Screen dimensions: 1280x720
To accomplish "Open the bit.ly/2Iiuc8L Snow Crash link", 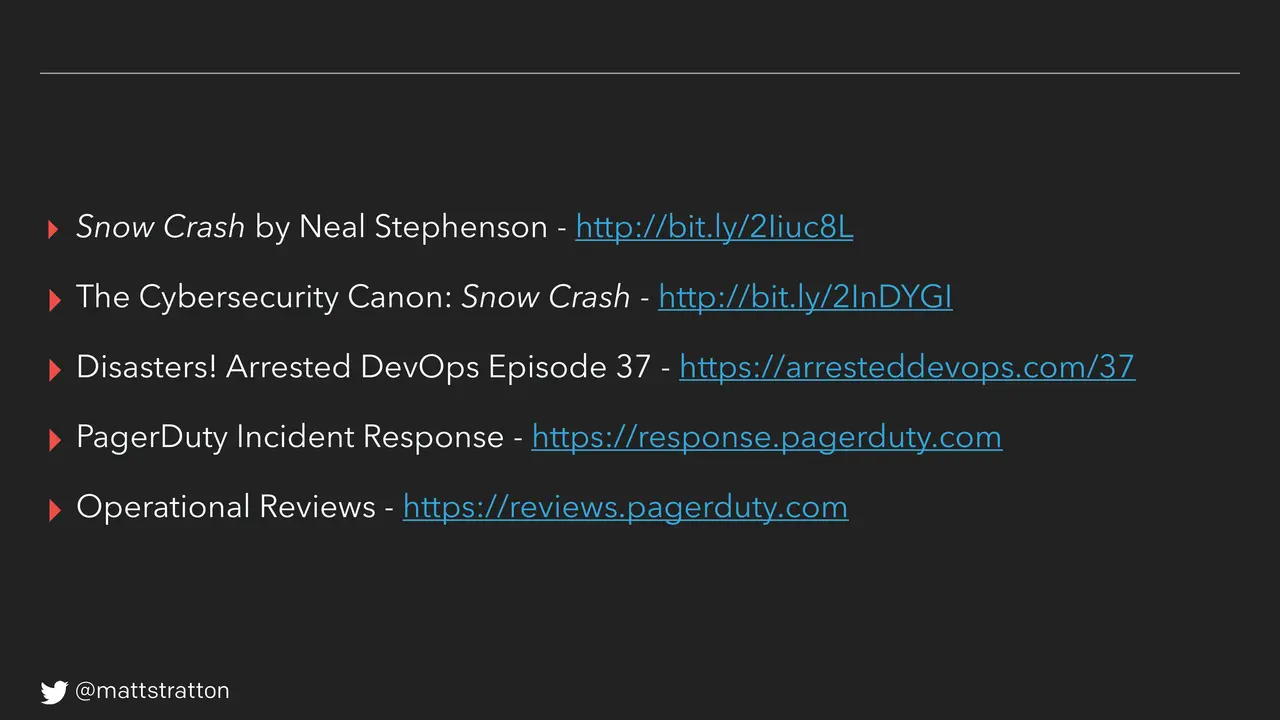I will click(x=714, y=227).
